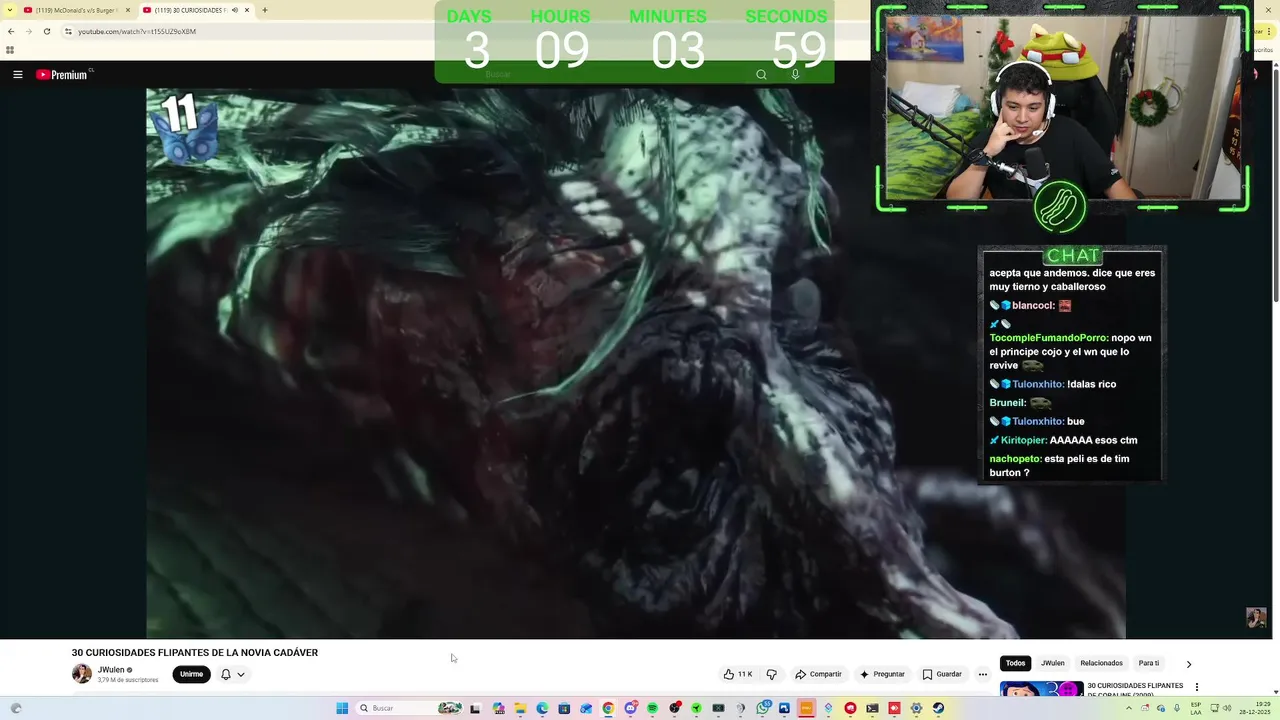Click the Unirme join button
The image size is (1280, 720).
[191, 674]
